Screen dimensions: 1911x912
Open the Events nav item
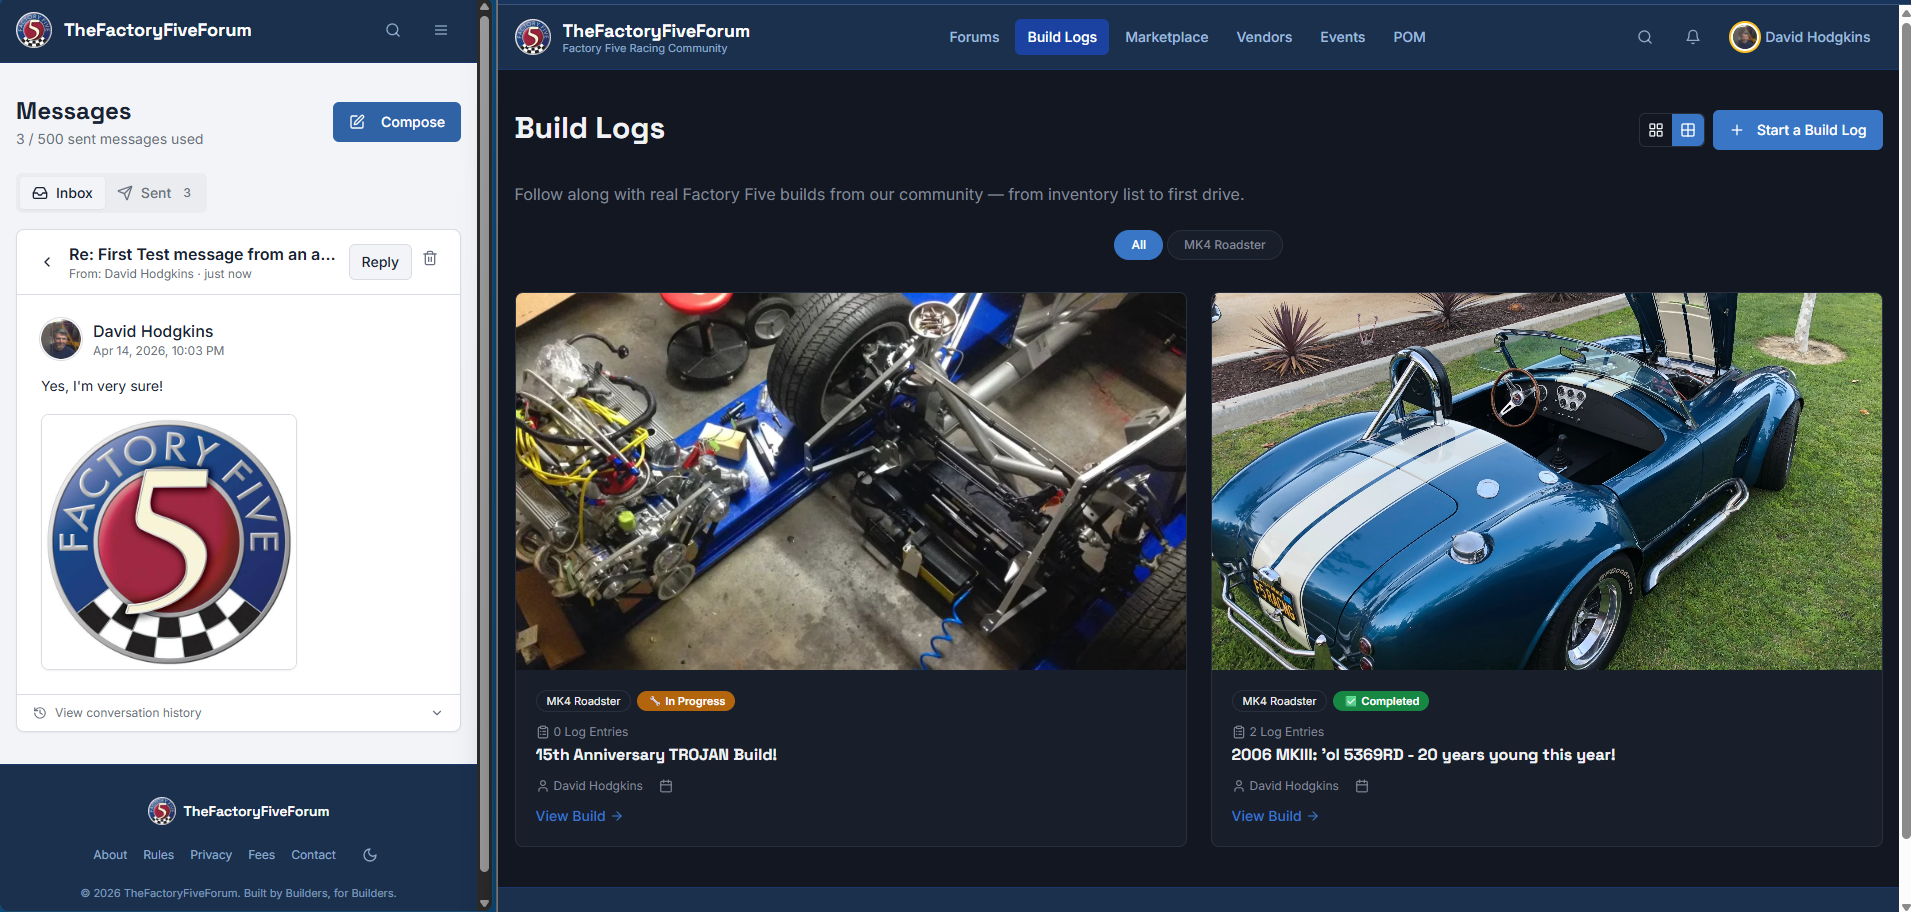[1342, 37]
